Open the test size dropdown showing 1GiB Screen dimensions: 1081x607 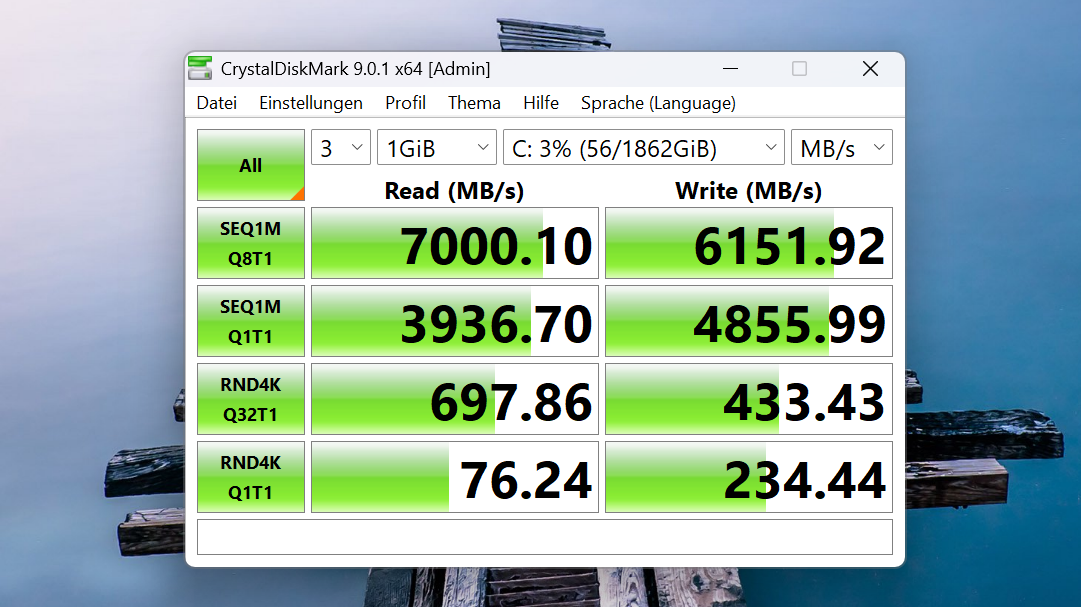pyautogui.click(x=436, y=146)
